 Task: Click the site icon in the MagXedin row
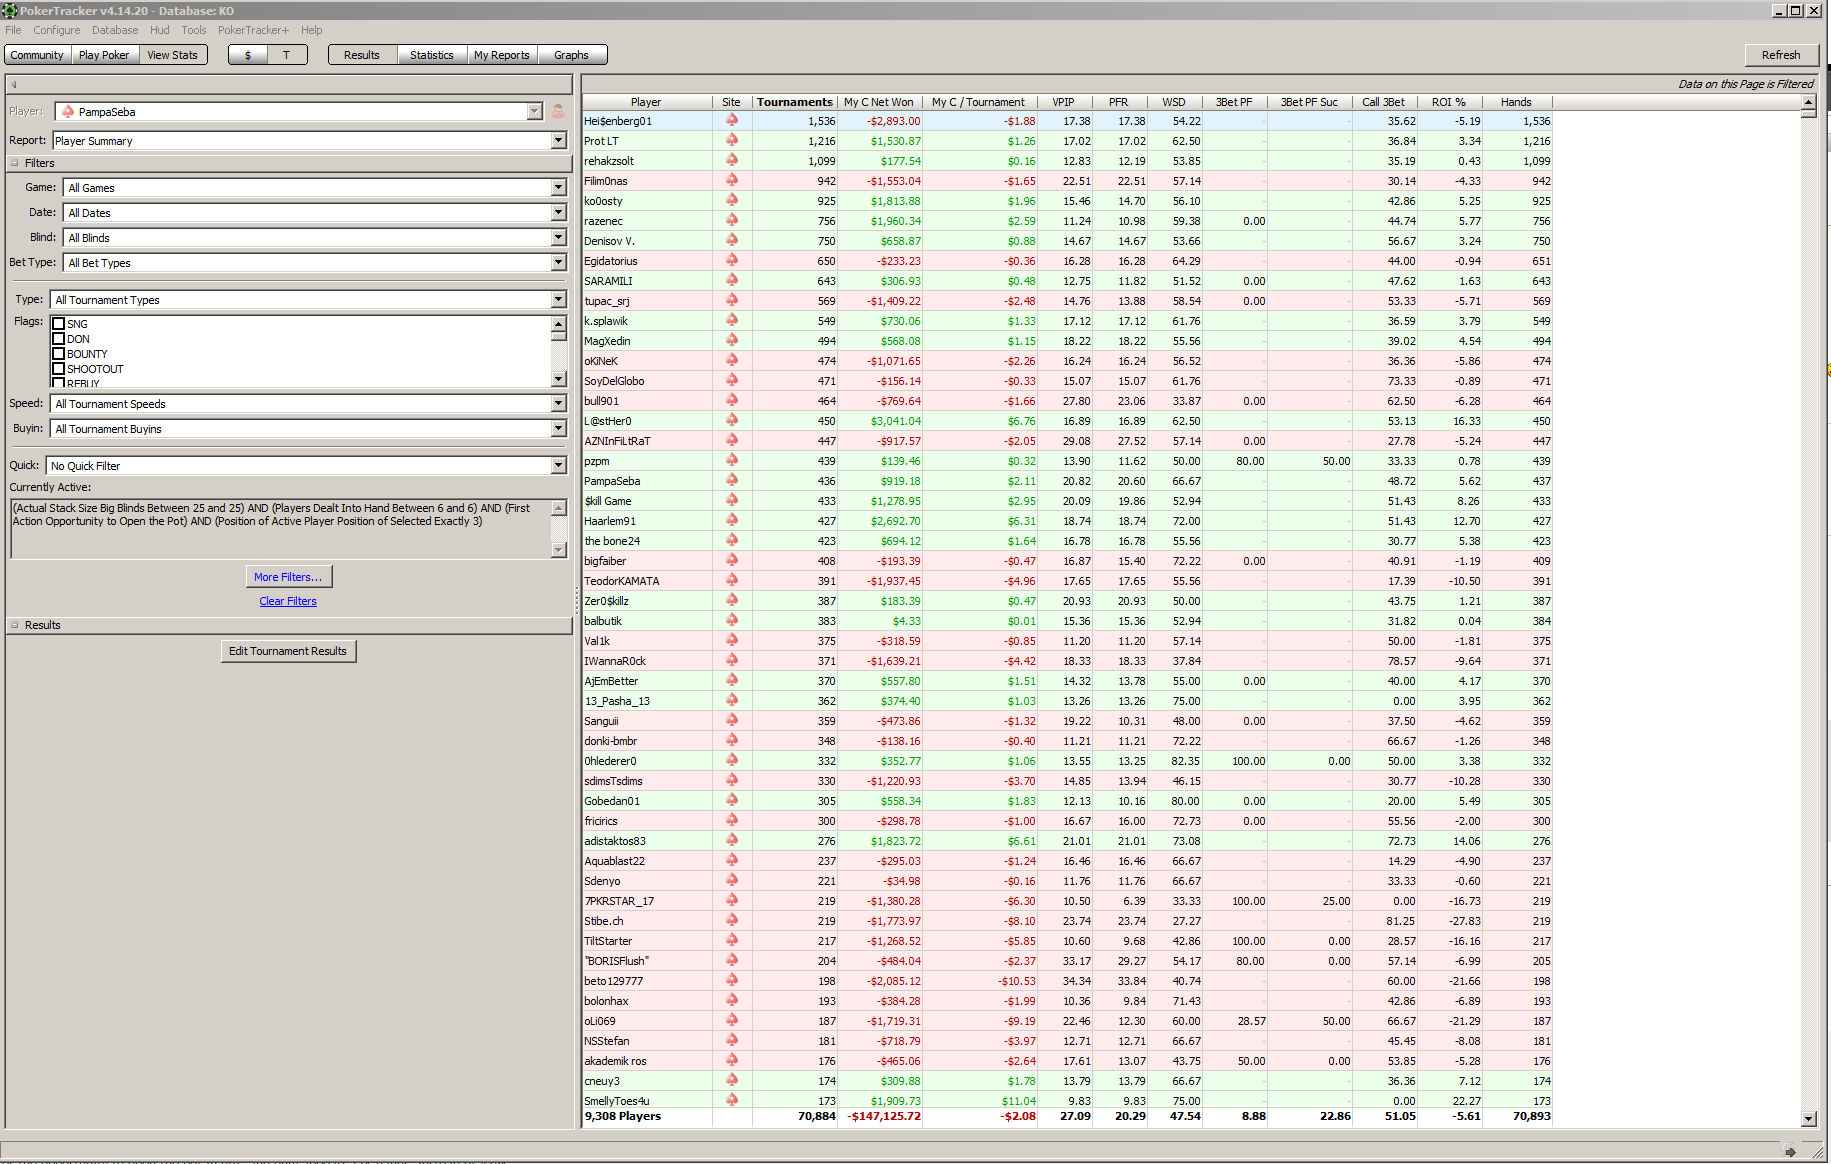point(732,340)
